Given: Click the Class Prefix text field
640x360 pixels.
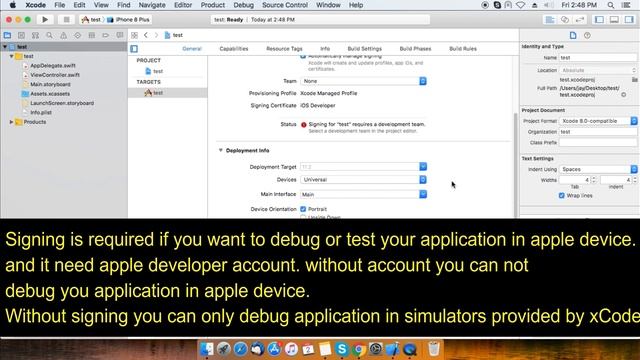Looking at the screenshot, I should click(598, 142).
